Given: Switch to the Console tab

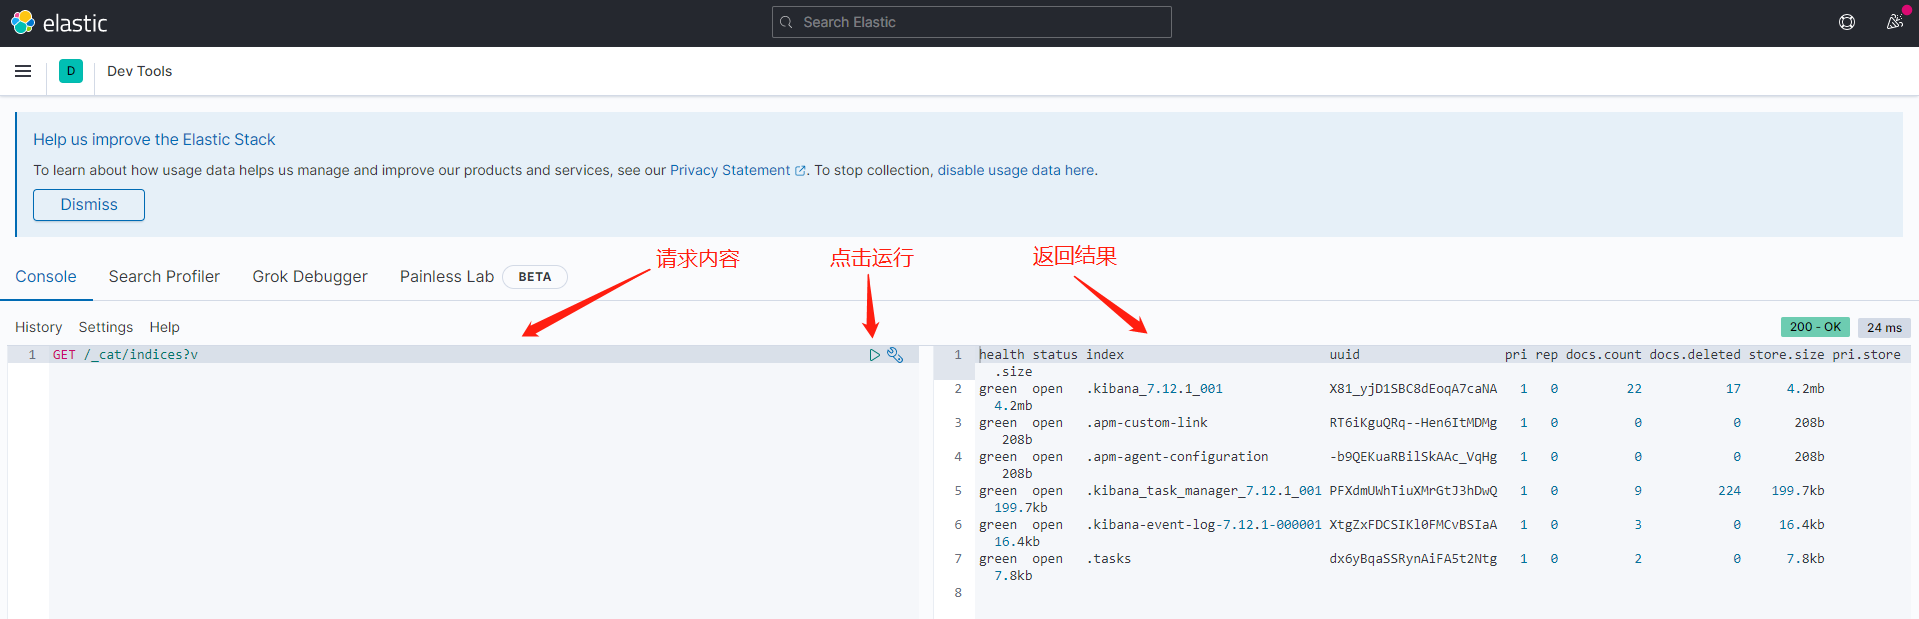Looking at the screenshot, I should [46, 276].
